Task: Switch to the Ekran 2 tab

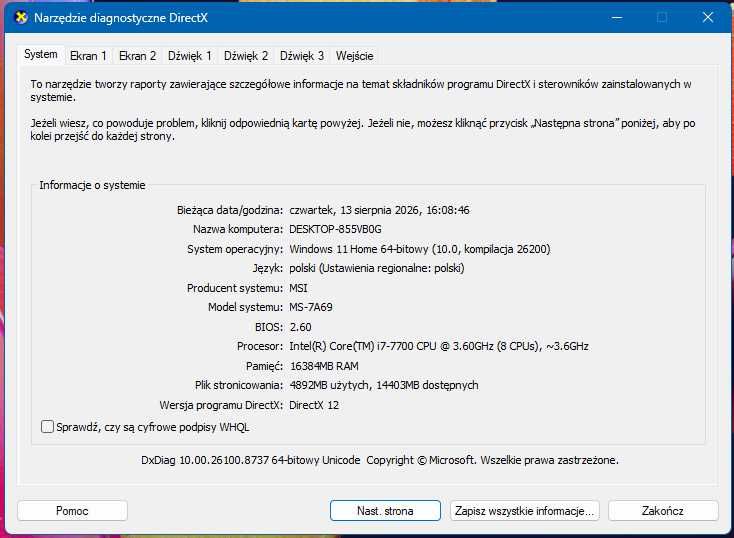Action: (137, 56)
